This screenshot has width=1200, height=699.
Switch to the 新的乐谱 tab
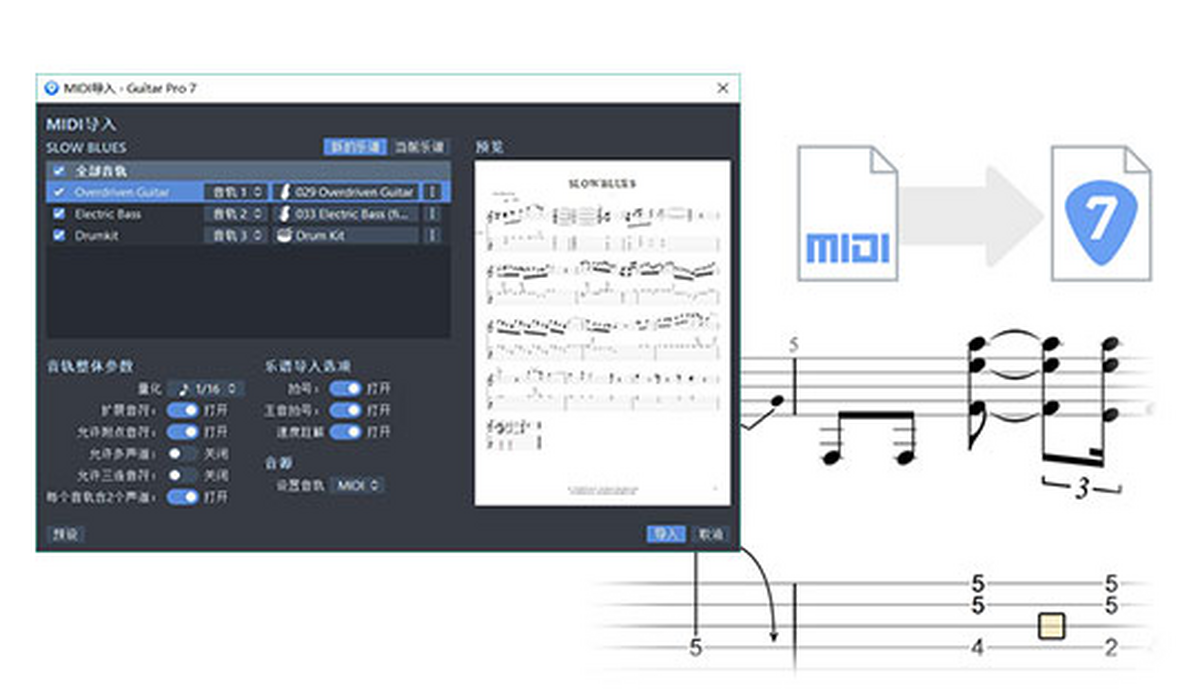(355, 147)
